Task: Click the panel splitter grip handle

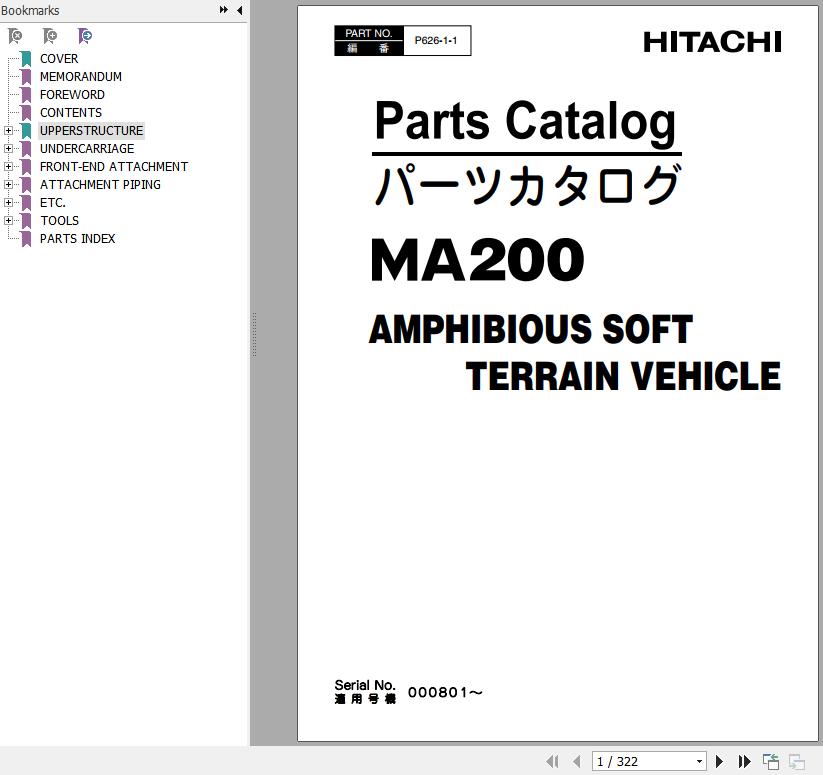Action: click(x=255, y=335)
